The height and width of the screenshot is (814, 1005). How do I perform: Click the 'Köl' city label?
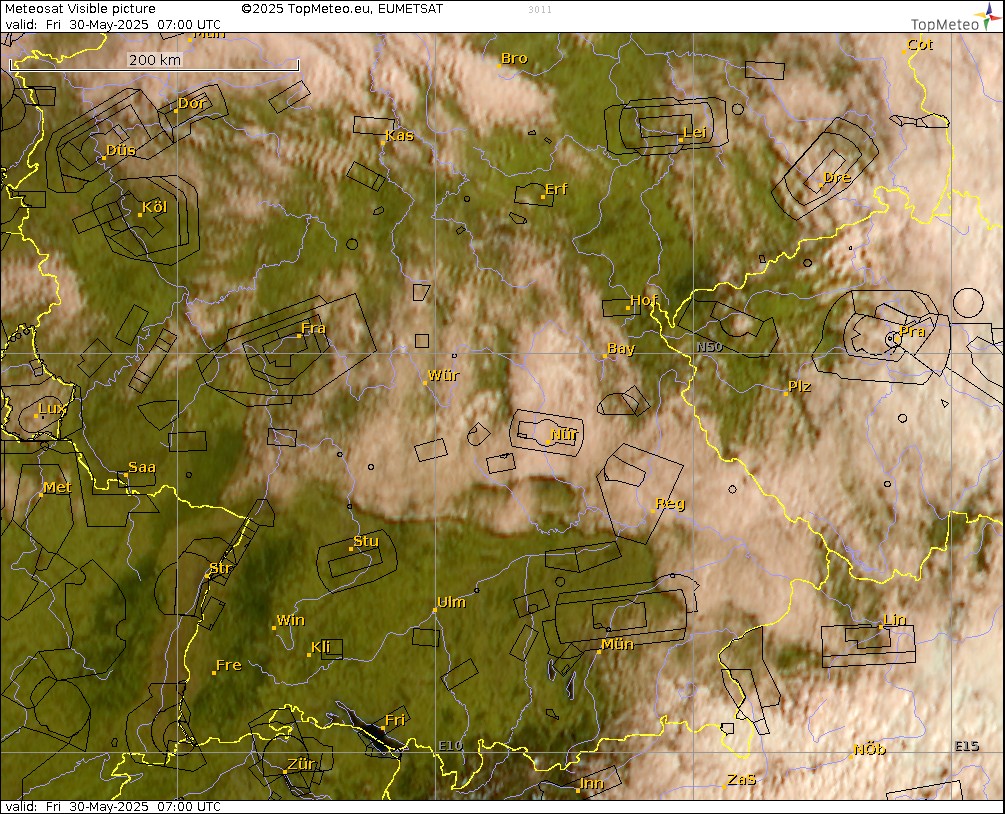pos(154,207)
